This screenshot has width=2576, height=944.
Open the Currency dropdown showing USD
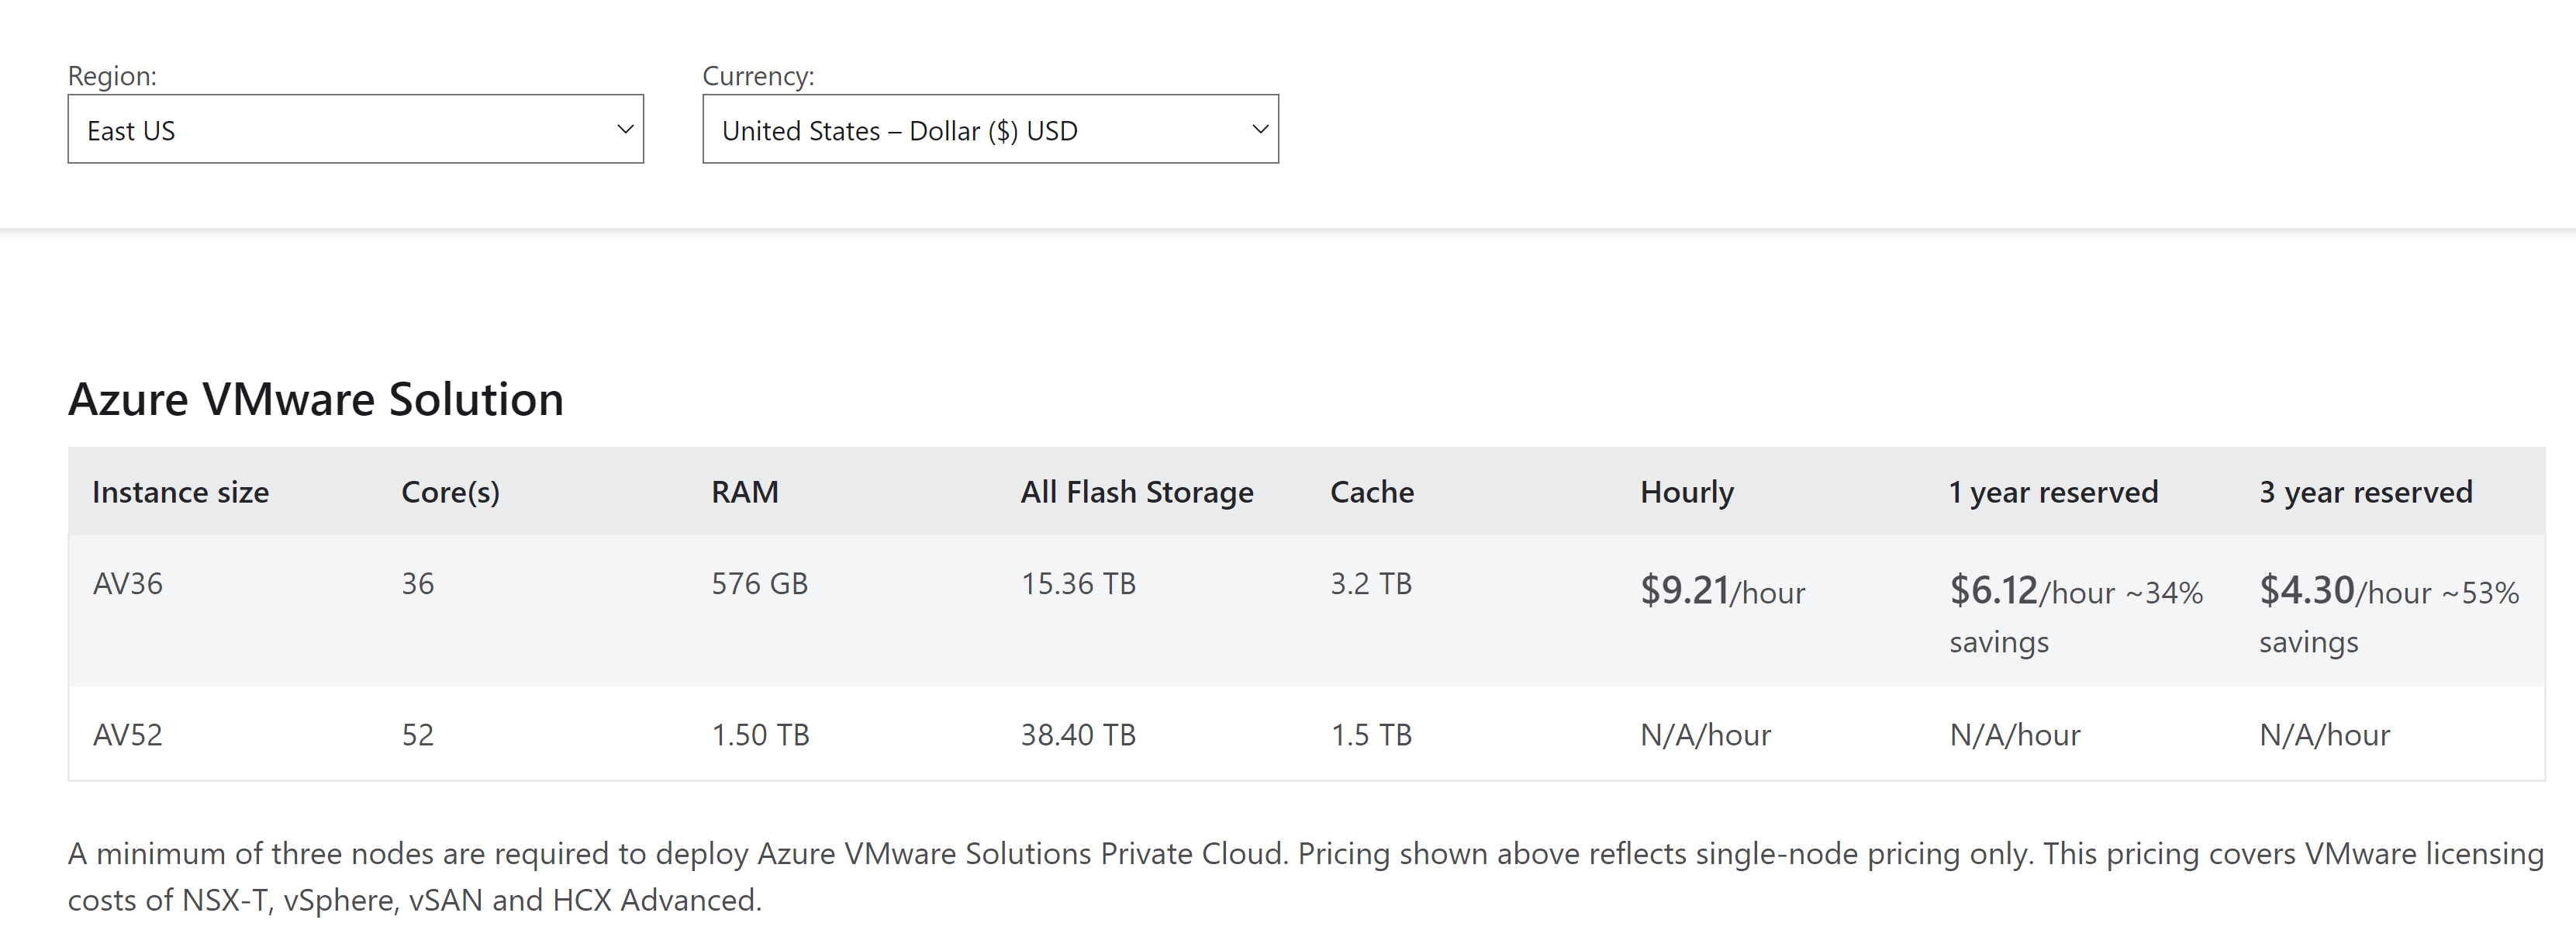(x=990, y=129)
